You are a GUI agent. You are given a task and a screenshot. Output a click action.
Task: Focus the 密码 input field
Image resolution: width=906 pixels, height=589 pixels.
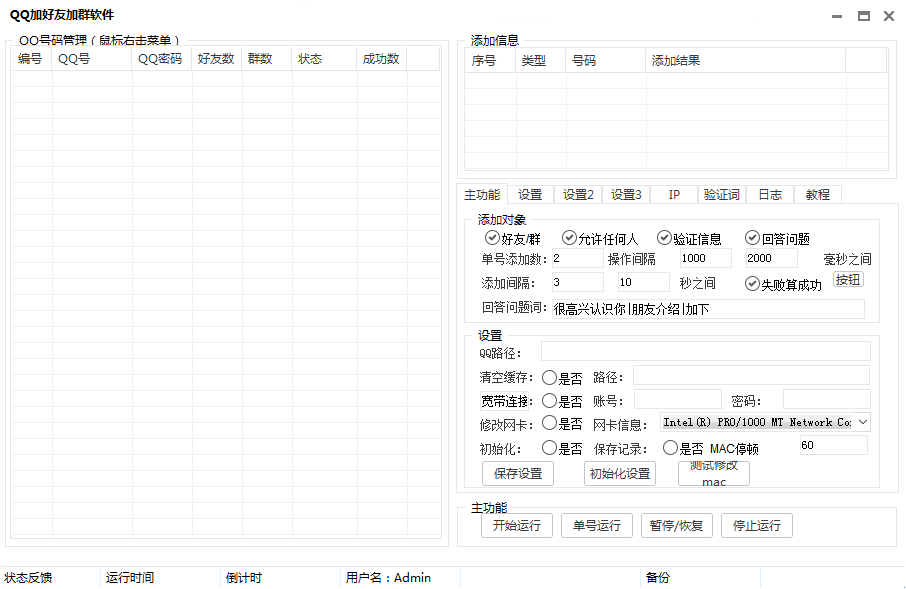pyautogui.click(x=827, y=399)
